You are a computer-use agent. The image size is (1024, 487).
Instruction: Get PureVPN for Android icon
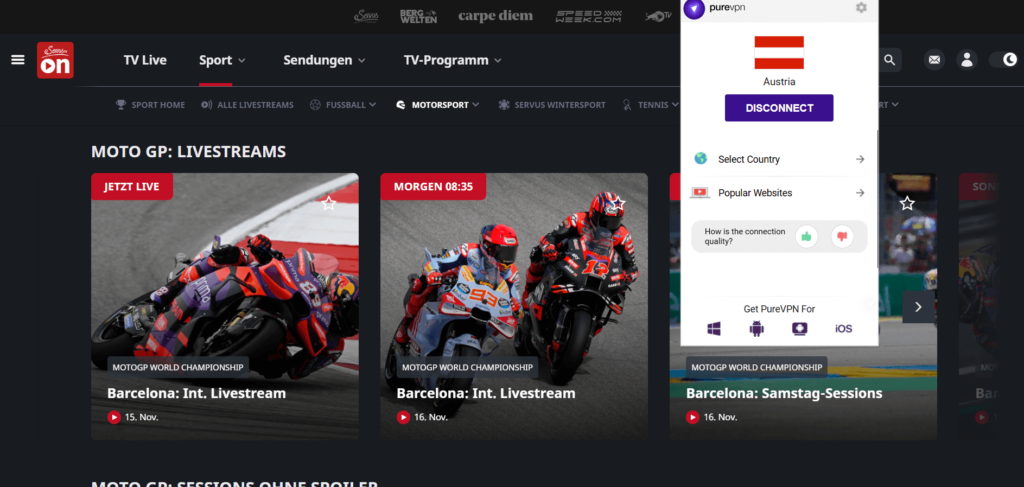757,329
